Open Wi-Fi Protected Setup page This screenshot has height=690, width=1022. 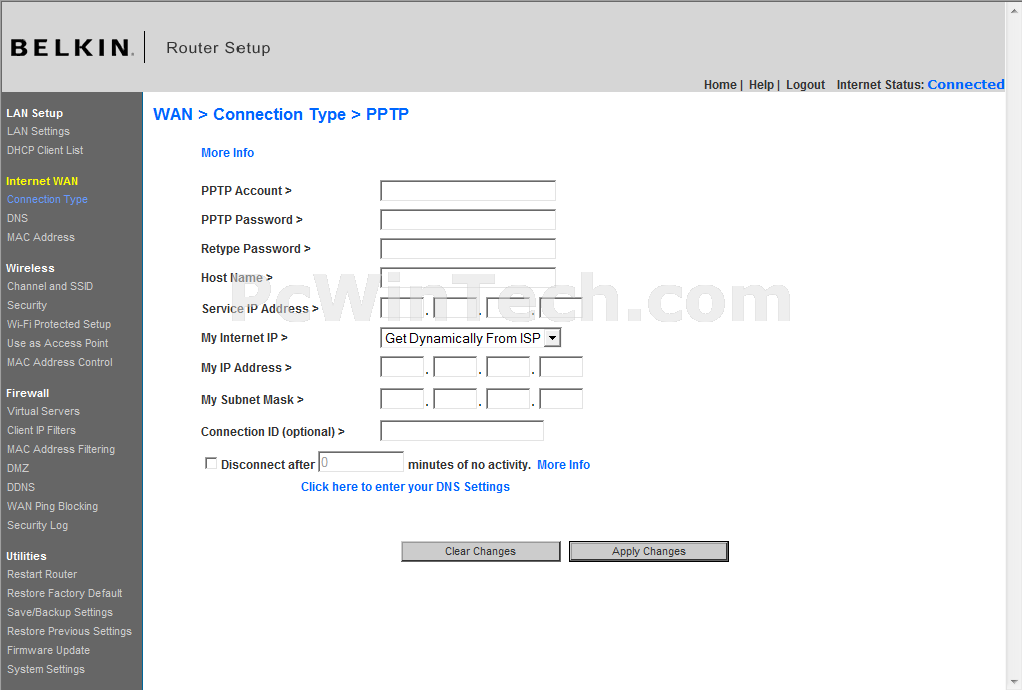click(x=59, y=324)
